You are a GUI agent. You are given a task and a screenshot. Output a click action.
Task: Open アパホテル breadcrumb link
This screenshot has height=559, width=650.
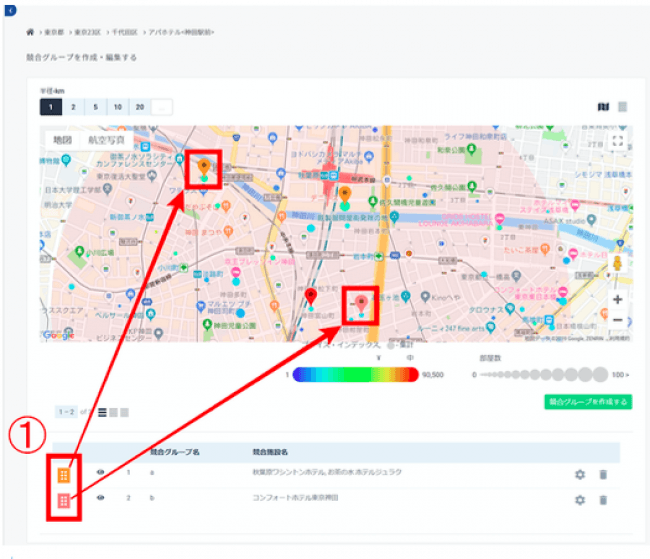coord(181,32)
